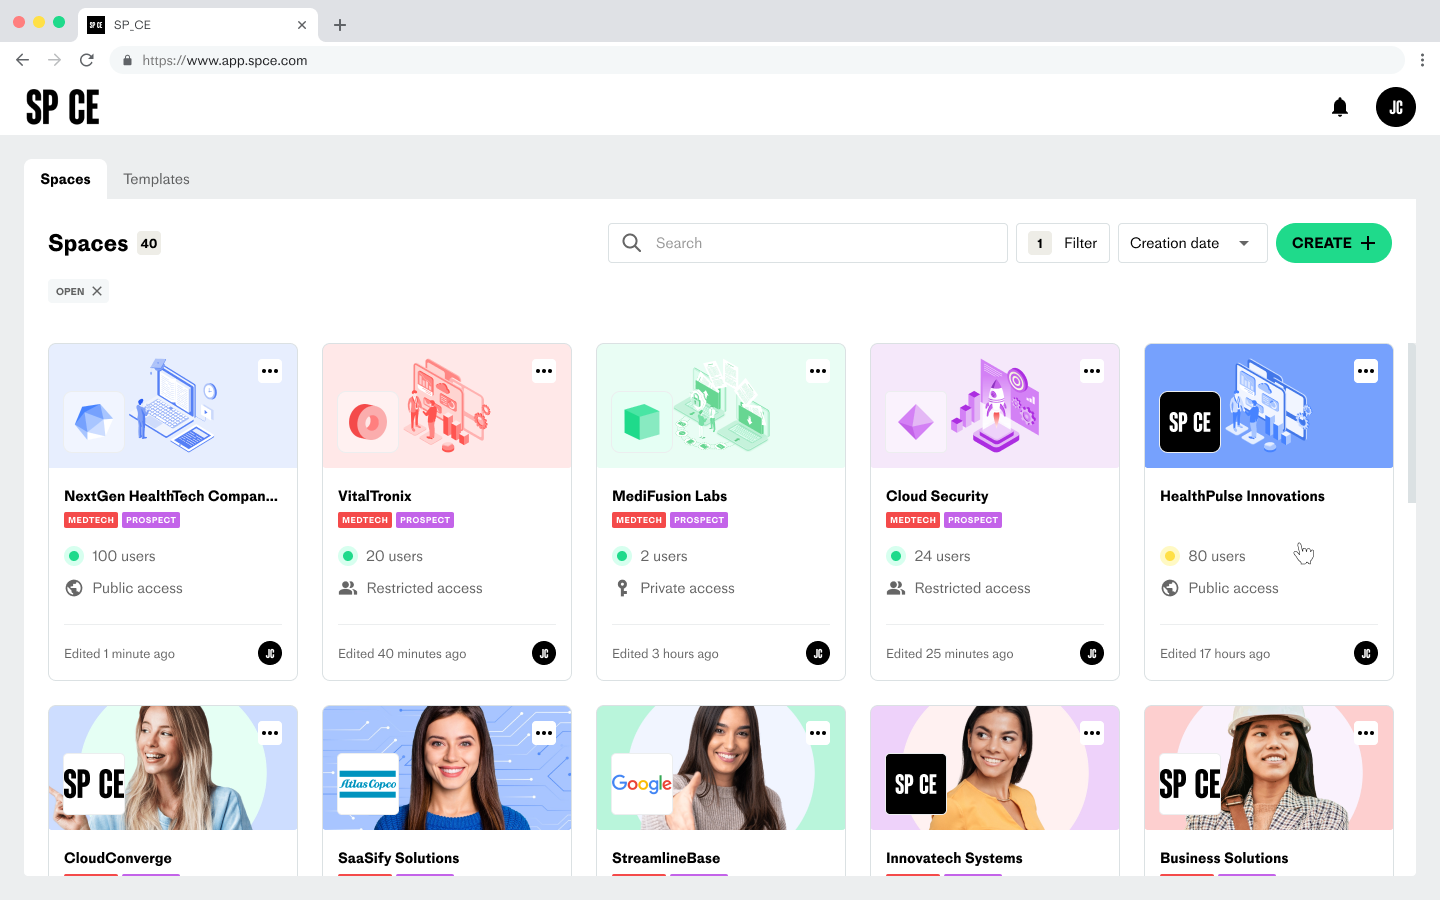Click the magnifier icon in the search bar

point(631,243)
